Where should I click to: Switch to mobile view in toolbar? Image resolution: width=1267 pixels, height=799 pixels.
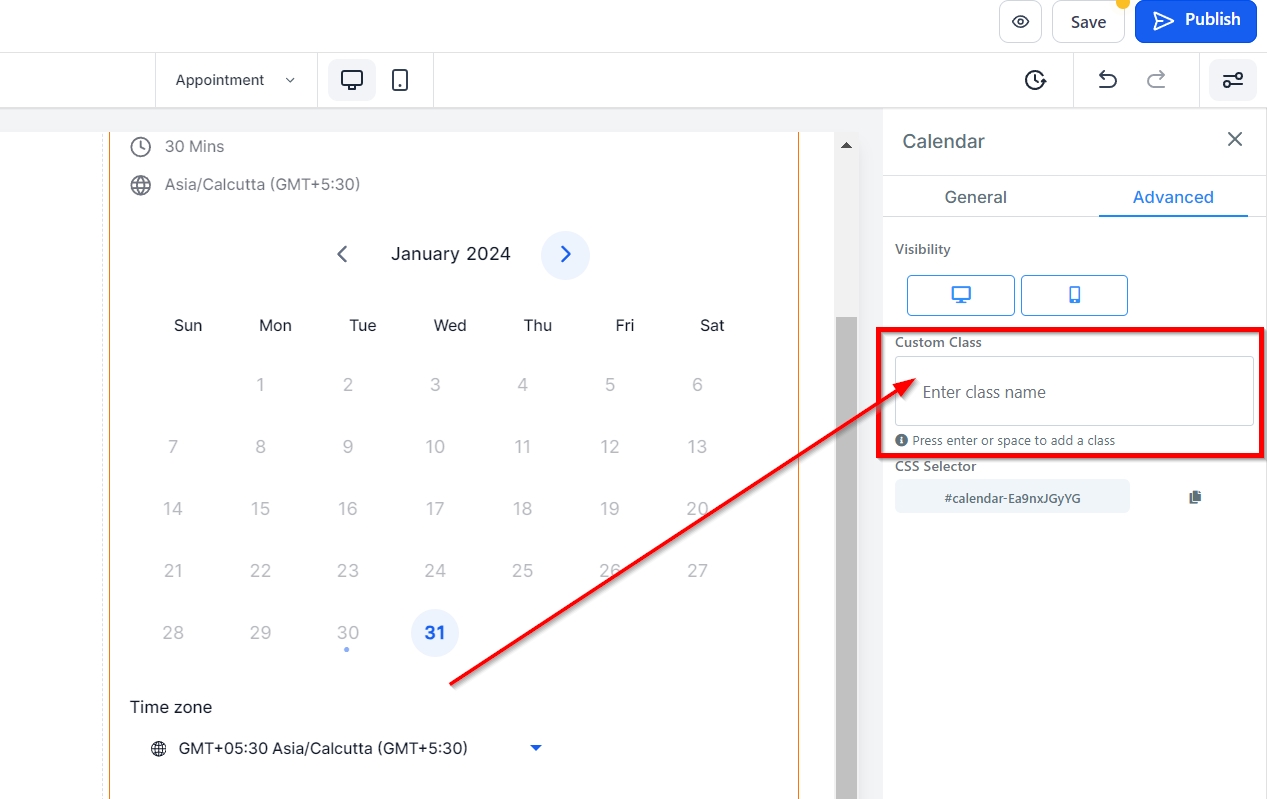coord(400,80)
